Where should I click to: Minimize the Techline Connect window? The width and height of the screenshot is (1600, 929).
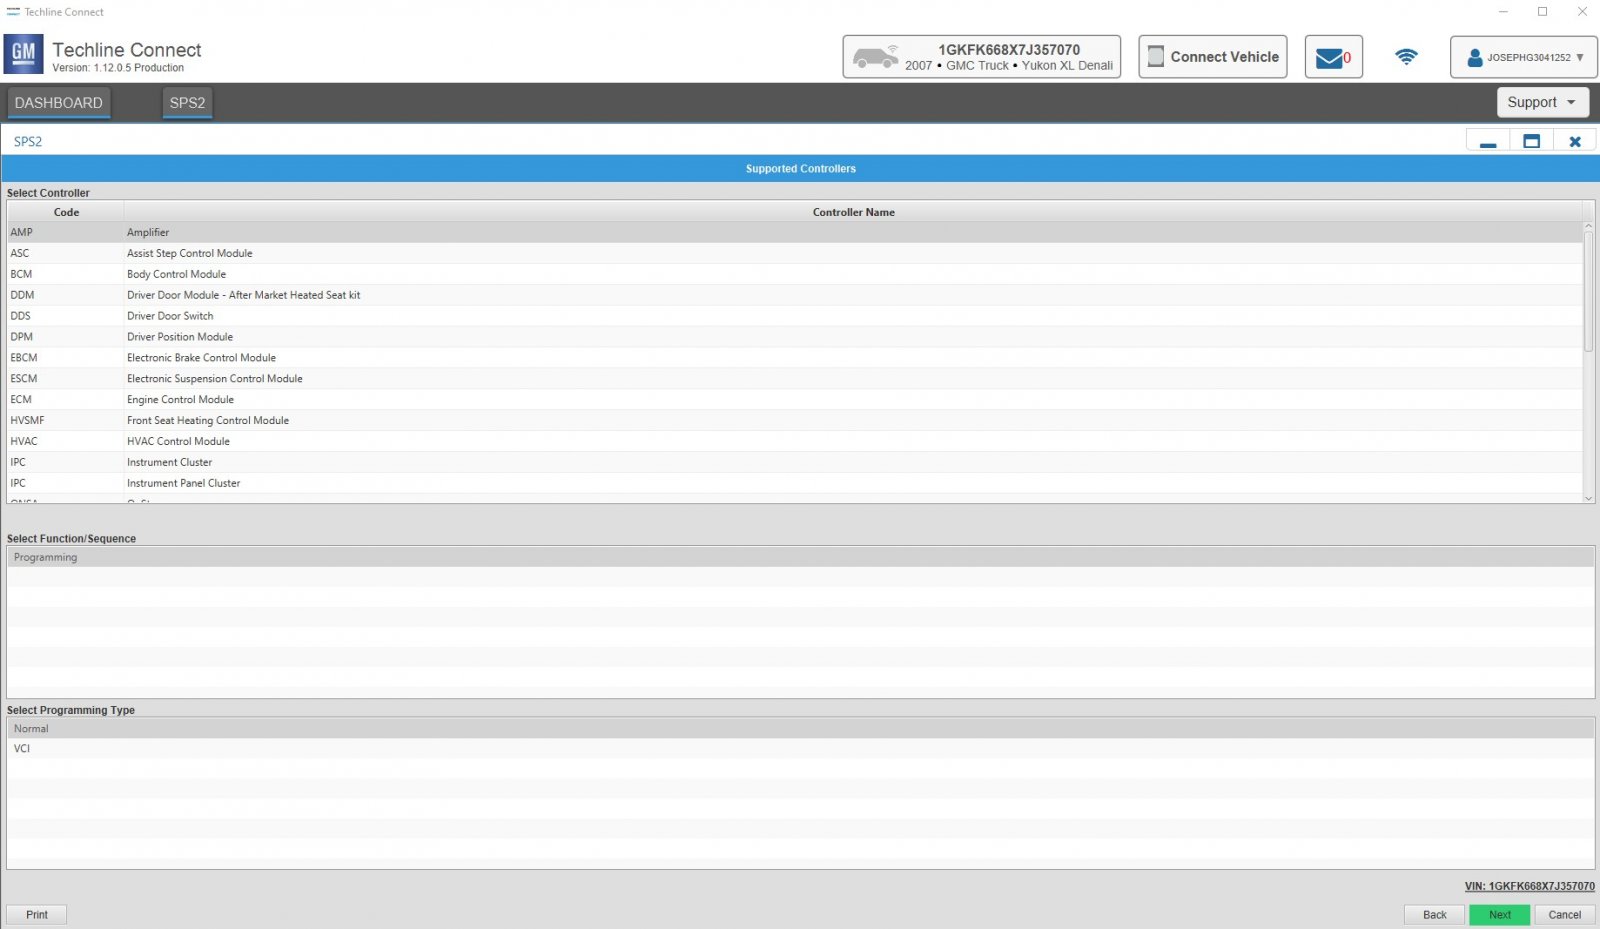(1503, 12)
